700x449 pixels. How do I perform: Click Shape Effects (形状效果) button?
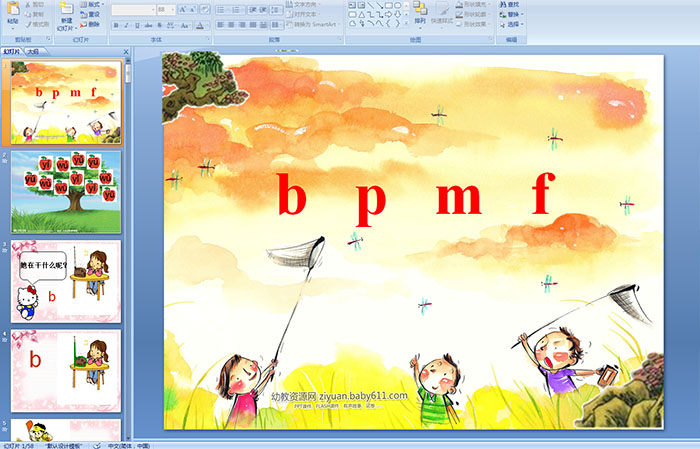click(473, 24)
